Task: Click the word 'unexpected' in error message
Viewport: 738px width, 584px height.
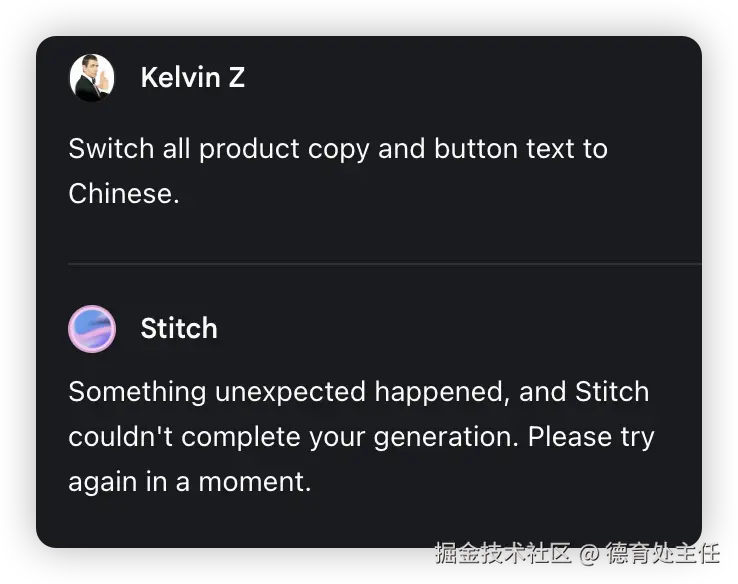Action: [x=290, y=392]
